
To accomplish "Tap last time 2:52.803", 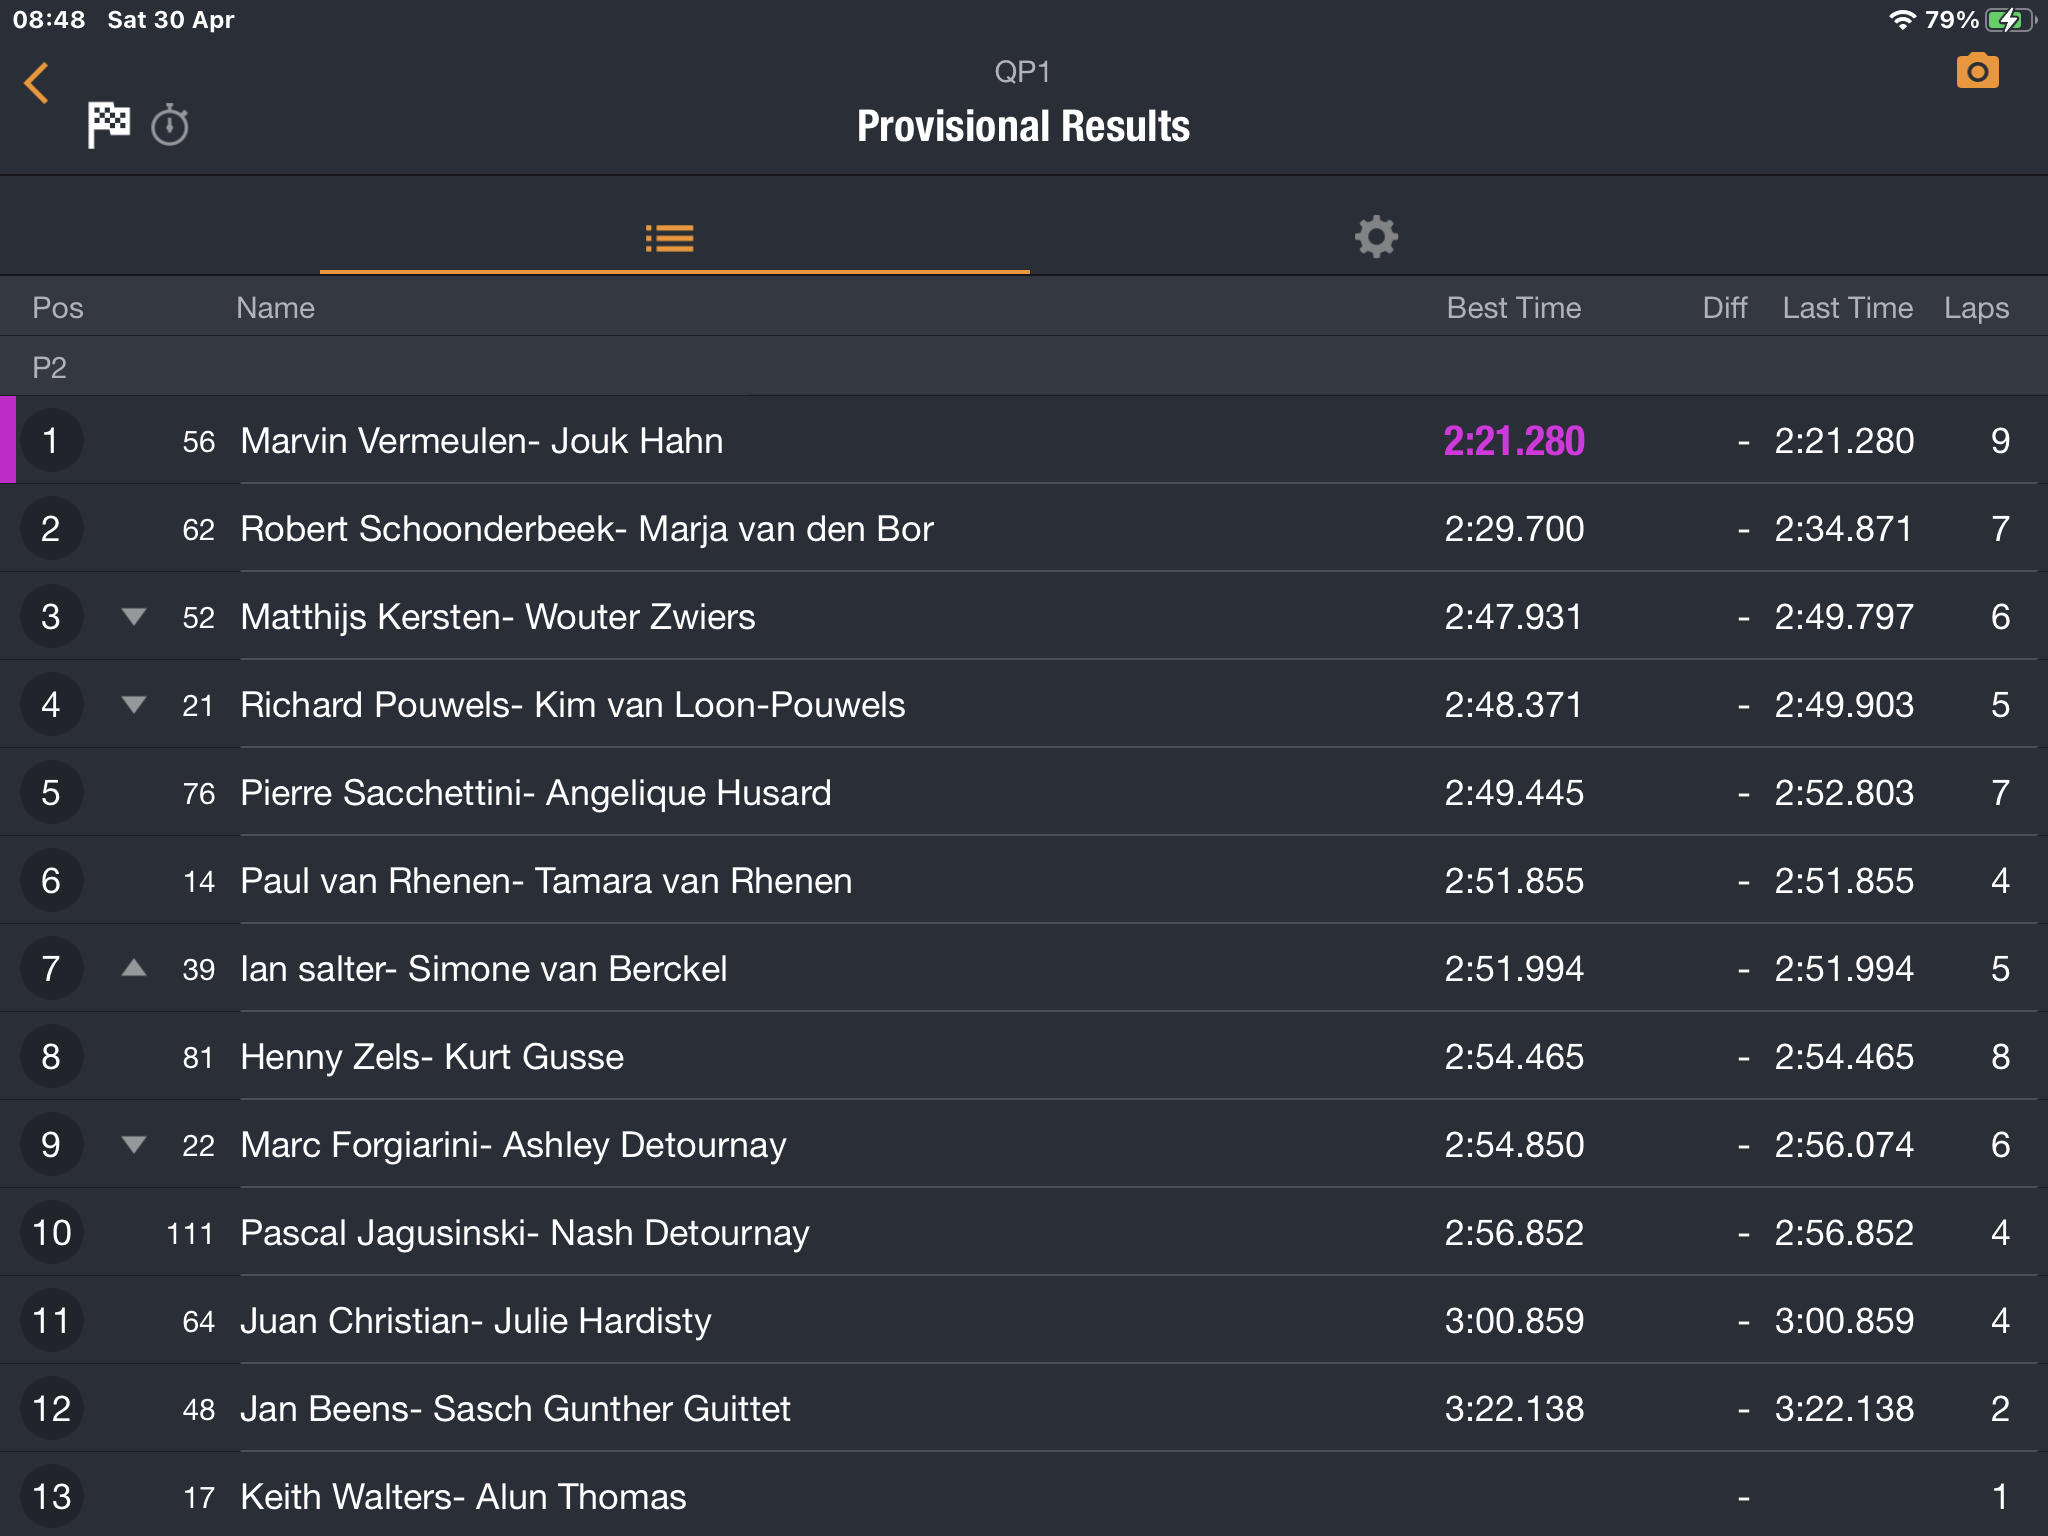I will coord(1844,793).
